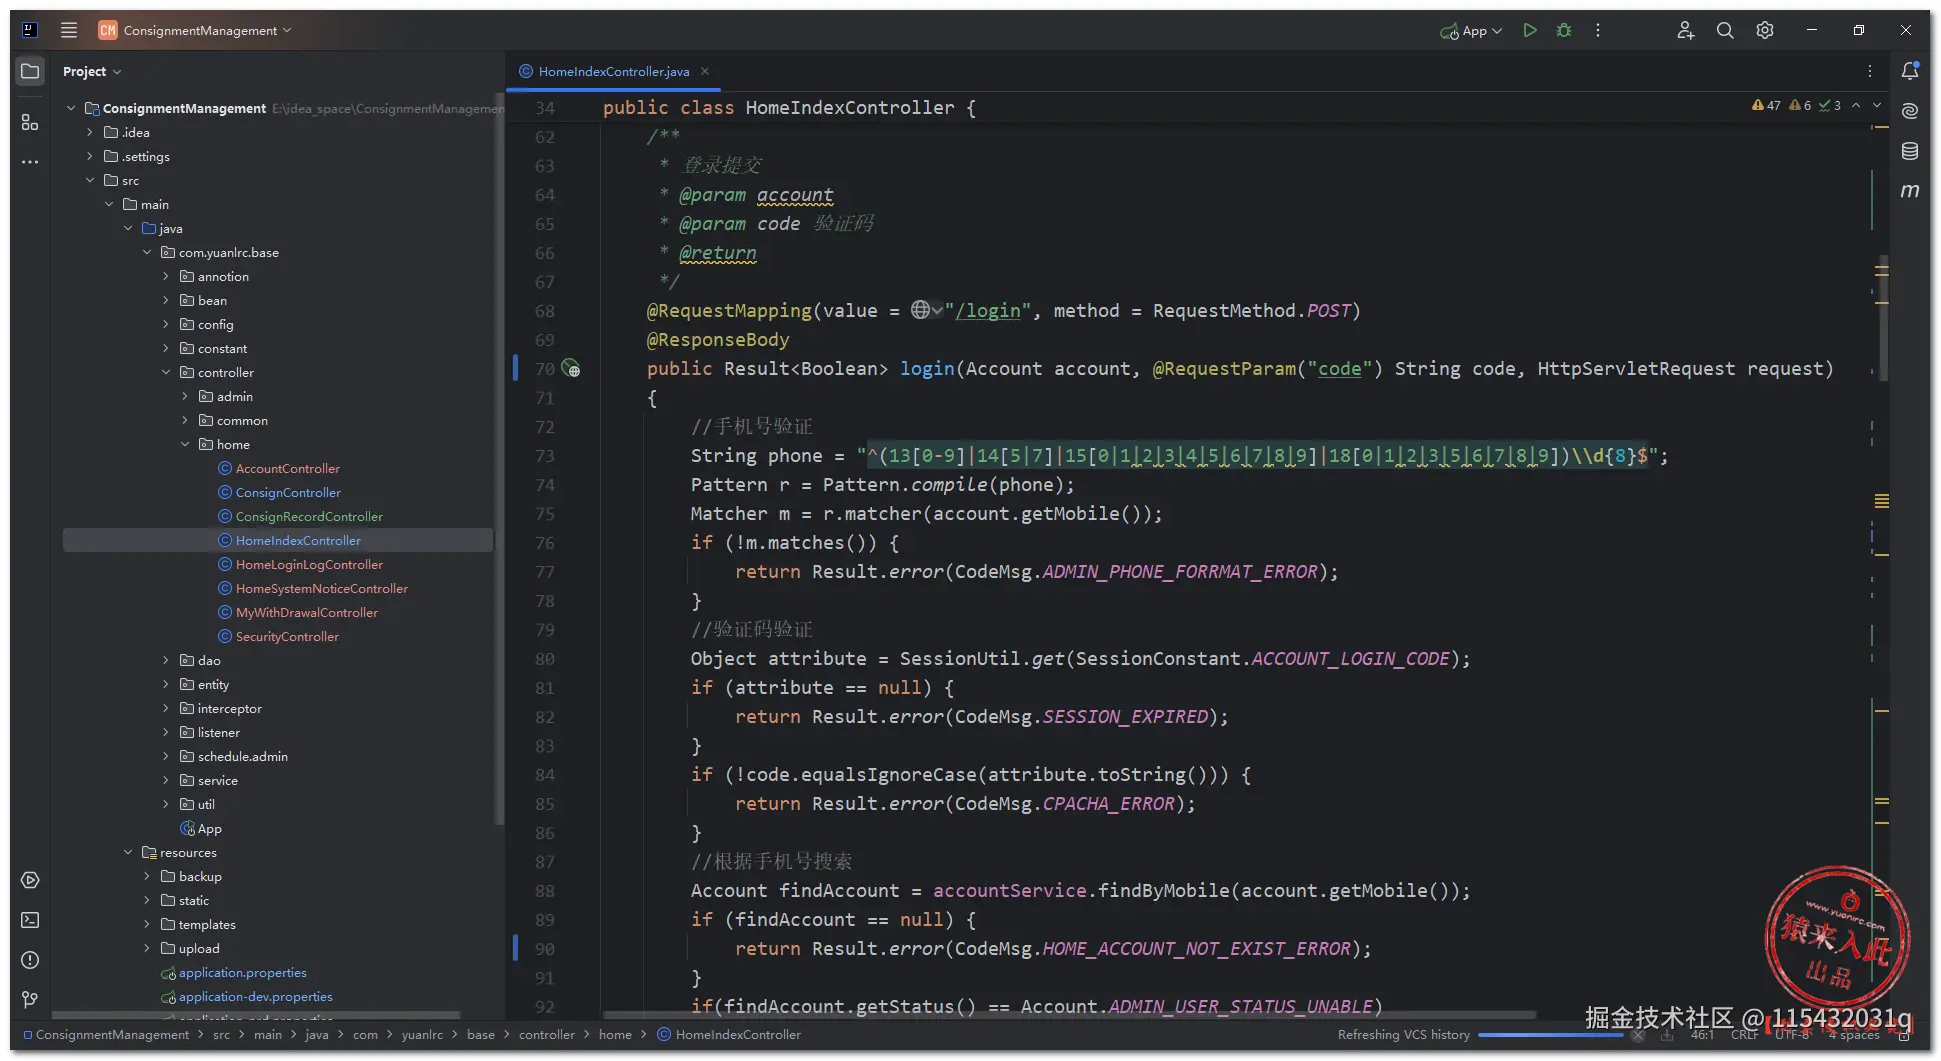The width and height of the screenshot is (1941, 1061).
Task: Open the ConsignmentManagement project dropdown
Action: tap(200, 31)
